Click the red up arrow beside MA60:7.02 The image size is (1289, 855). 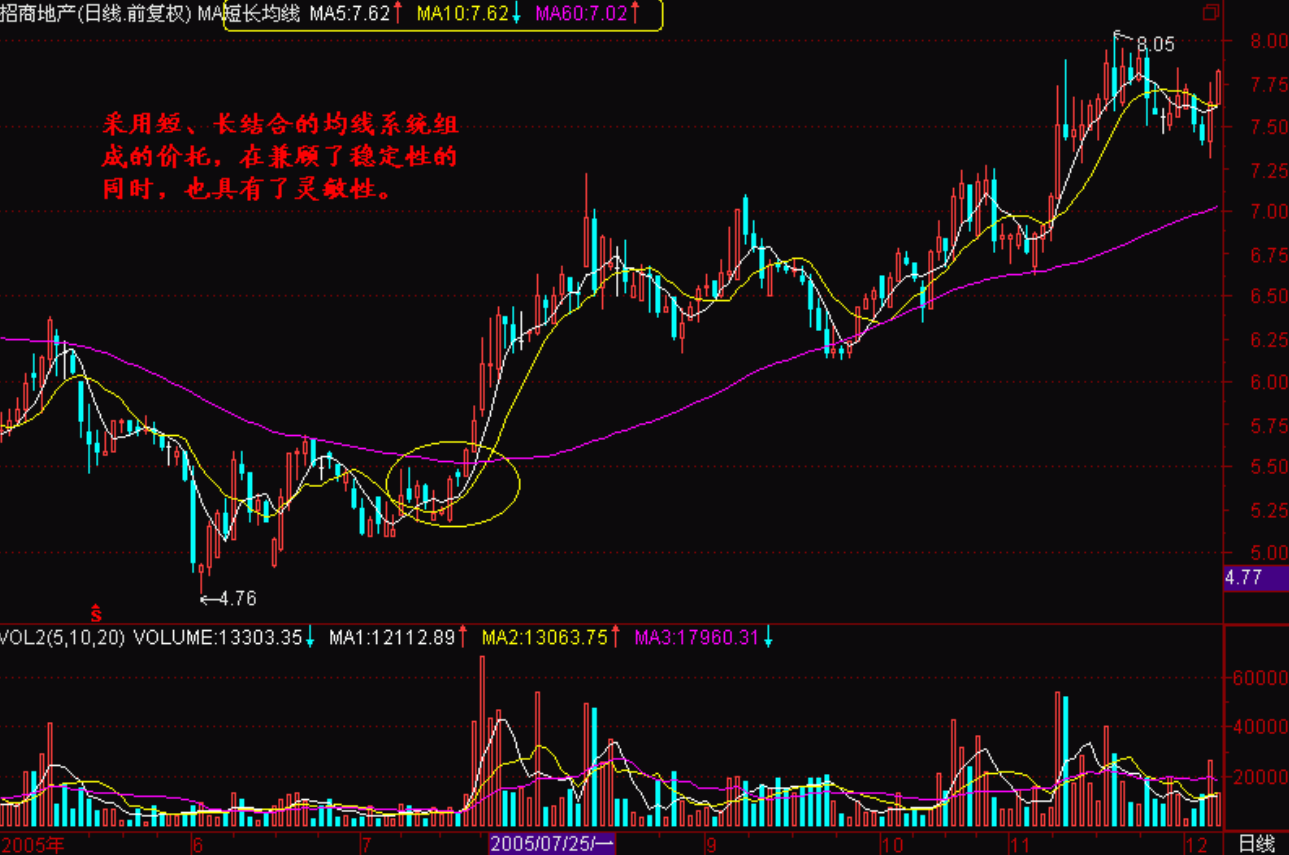(x=636, y=14)
